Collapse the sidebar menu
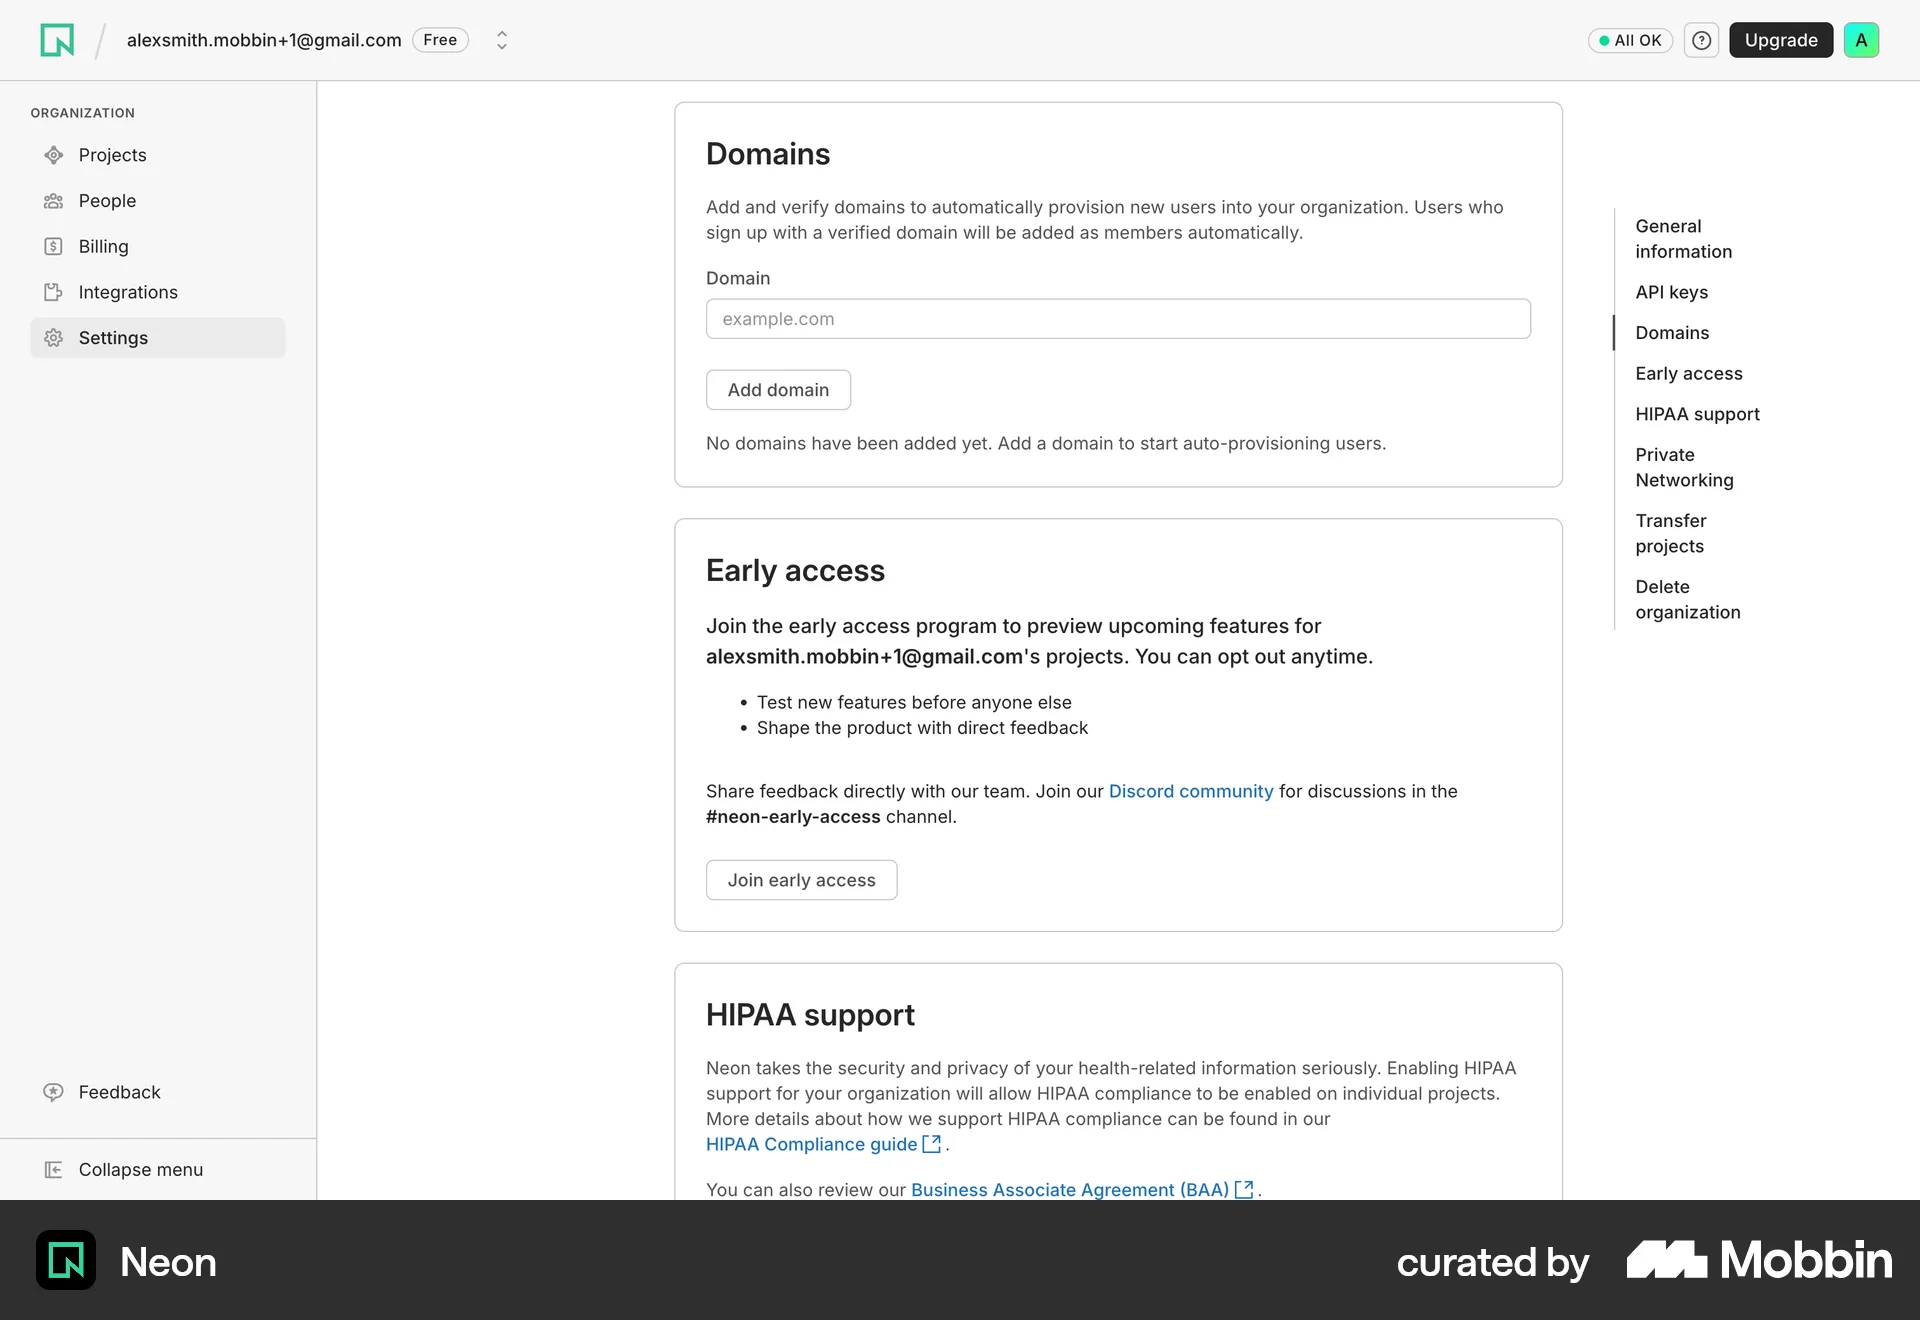 click(140, 1170)
